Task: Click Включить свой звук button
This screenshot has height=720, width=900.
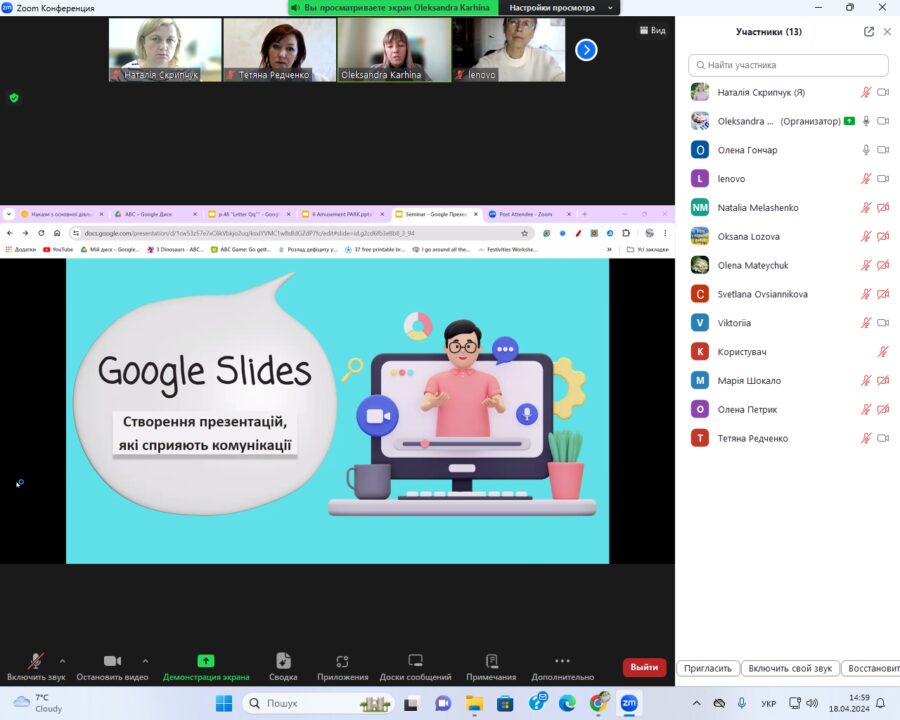Action: (790, 668)
